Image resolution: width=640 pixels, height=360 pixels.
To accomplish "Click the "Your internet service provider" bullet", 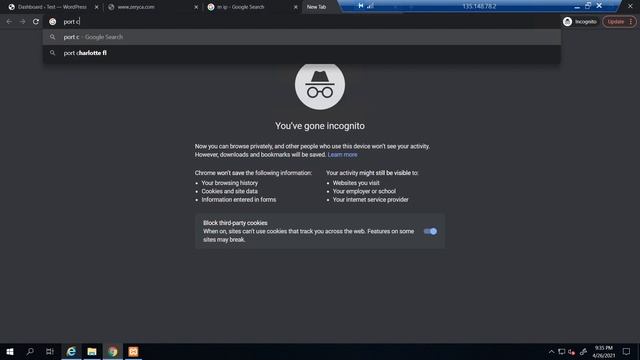I will coord(371,200).
